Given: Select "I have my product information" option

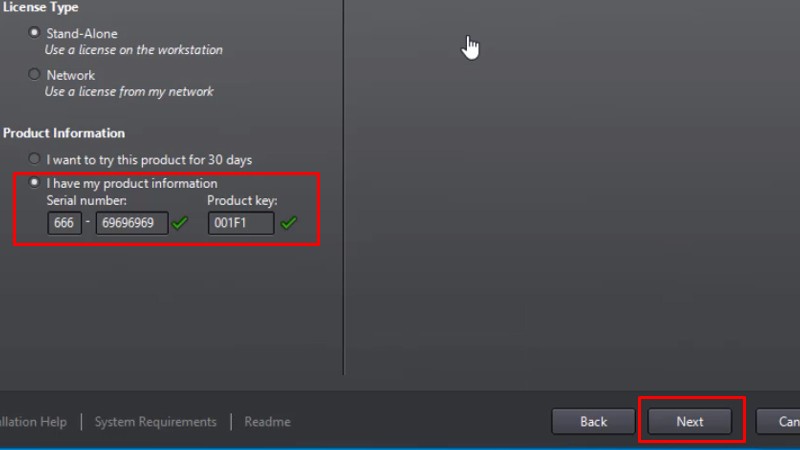Looking at the screenshot, I should [35, 183].
